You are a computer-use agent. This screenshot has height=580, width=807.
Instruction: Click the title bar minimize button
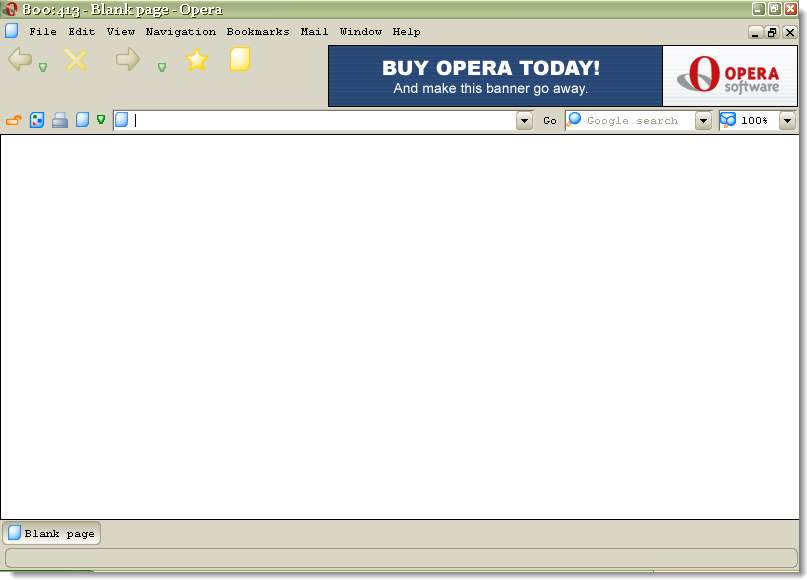coord(758,9)
